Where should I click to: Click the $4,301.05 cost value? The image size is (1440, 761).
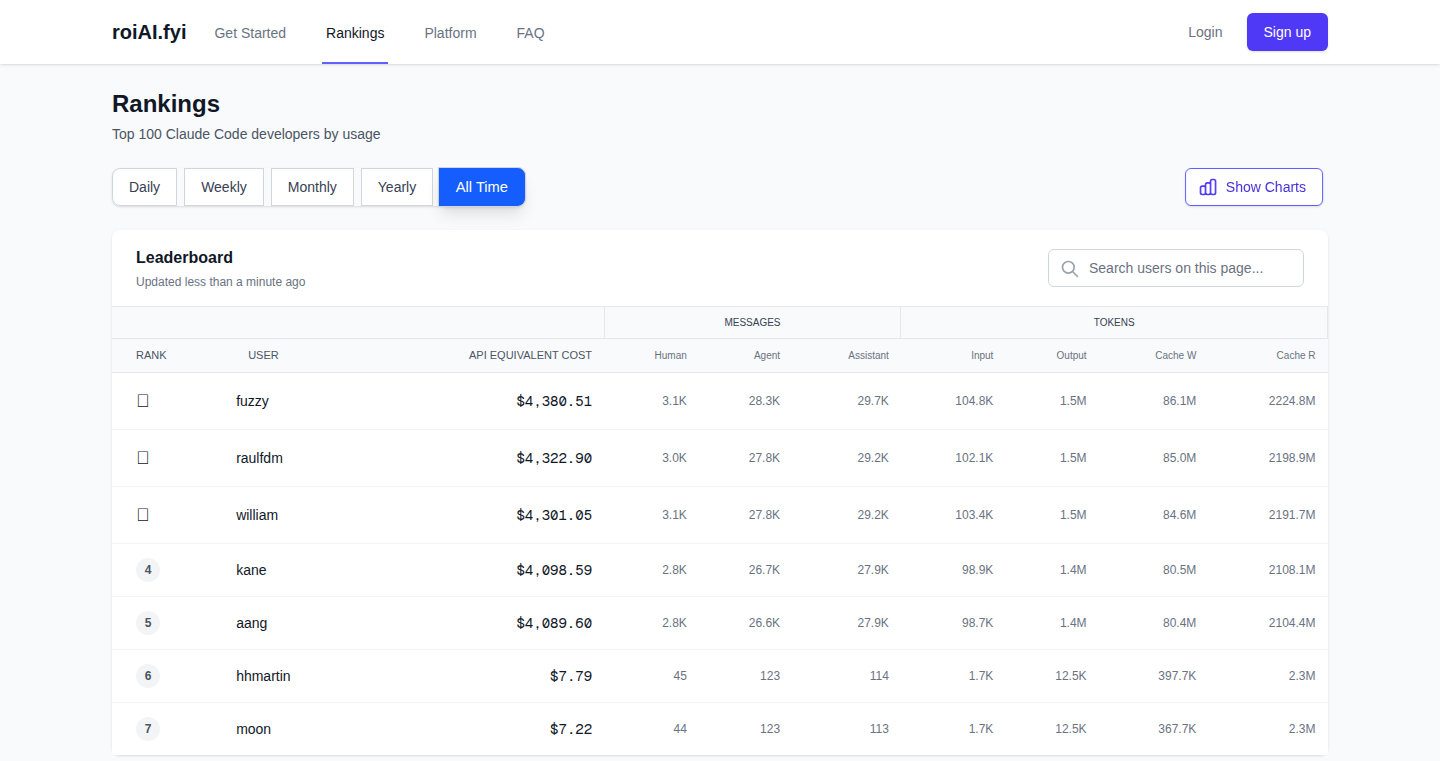(x=554, y=515)
